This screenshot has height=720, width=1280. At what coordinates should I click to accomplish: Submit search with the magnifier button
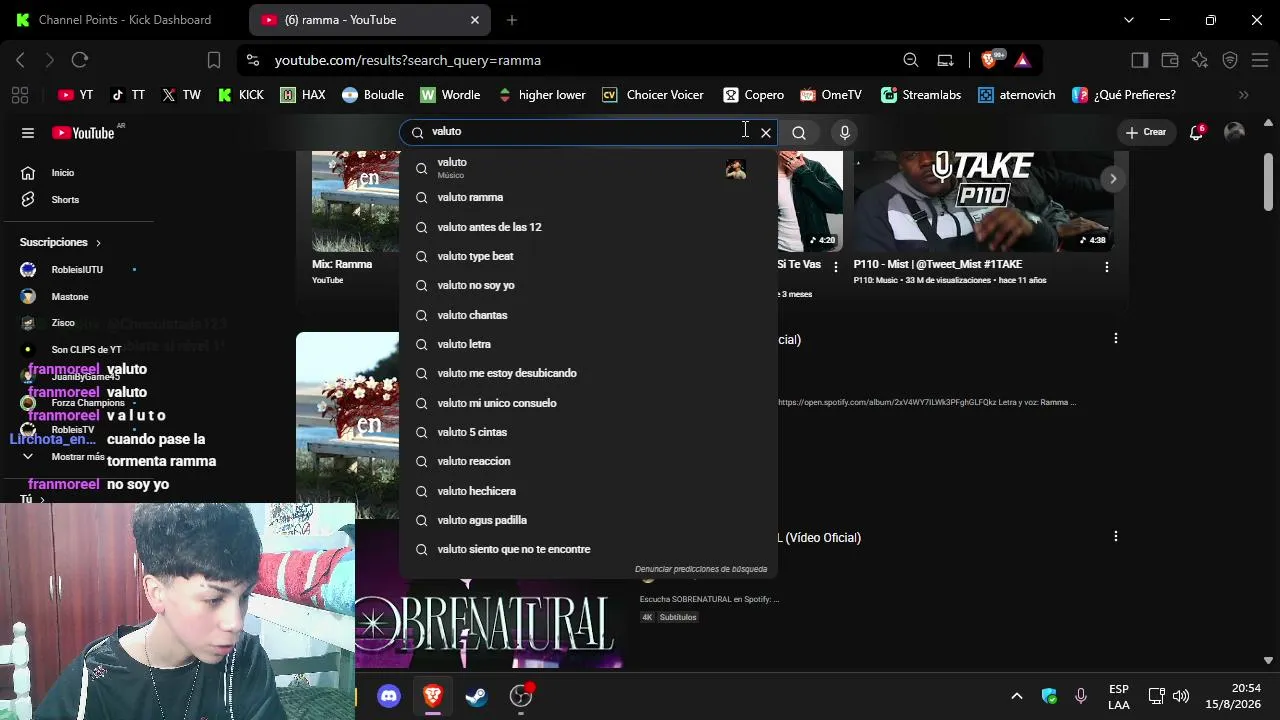(x=799, y=132)
